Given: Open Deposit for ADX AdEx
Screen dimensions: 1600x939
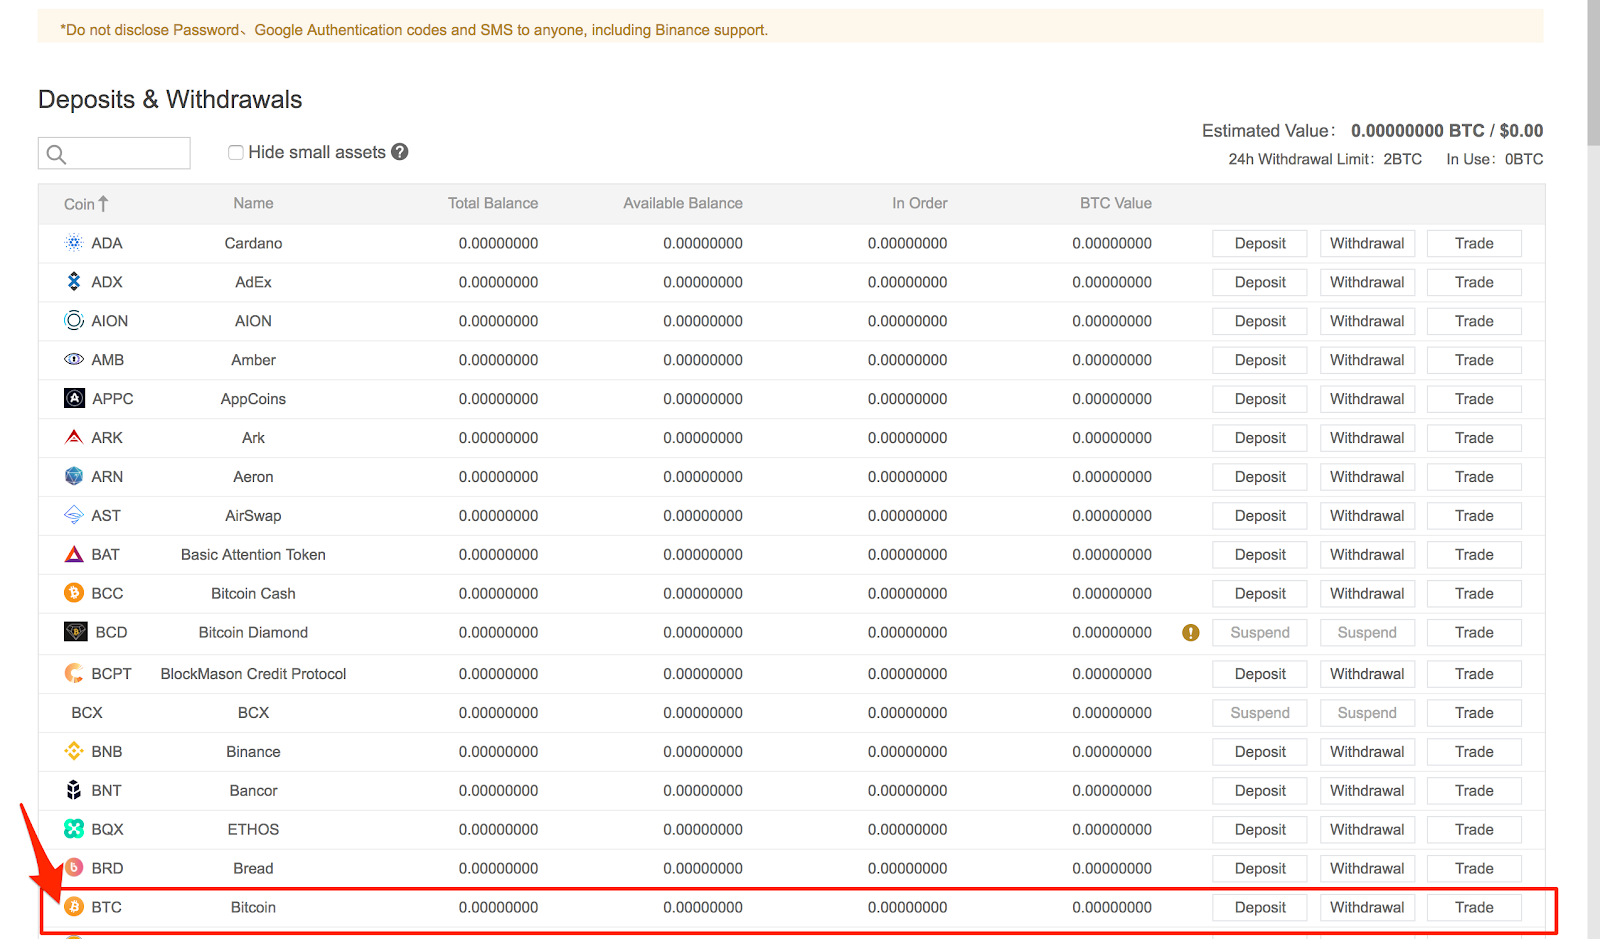Looking at the screenshot, I should click(x=1260, y=283).
